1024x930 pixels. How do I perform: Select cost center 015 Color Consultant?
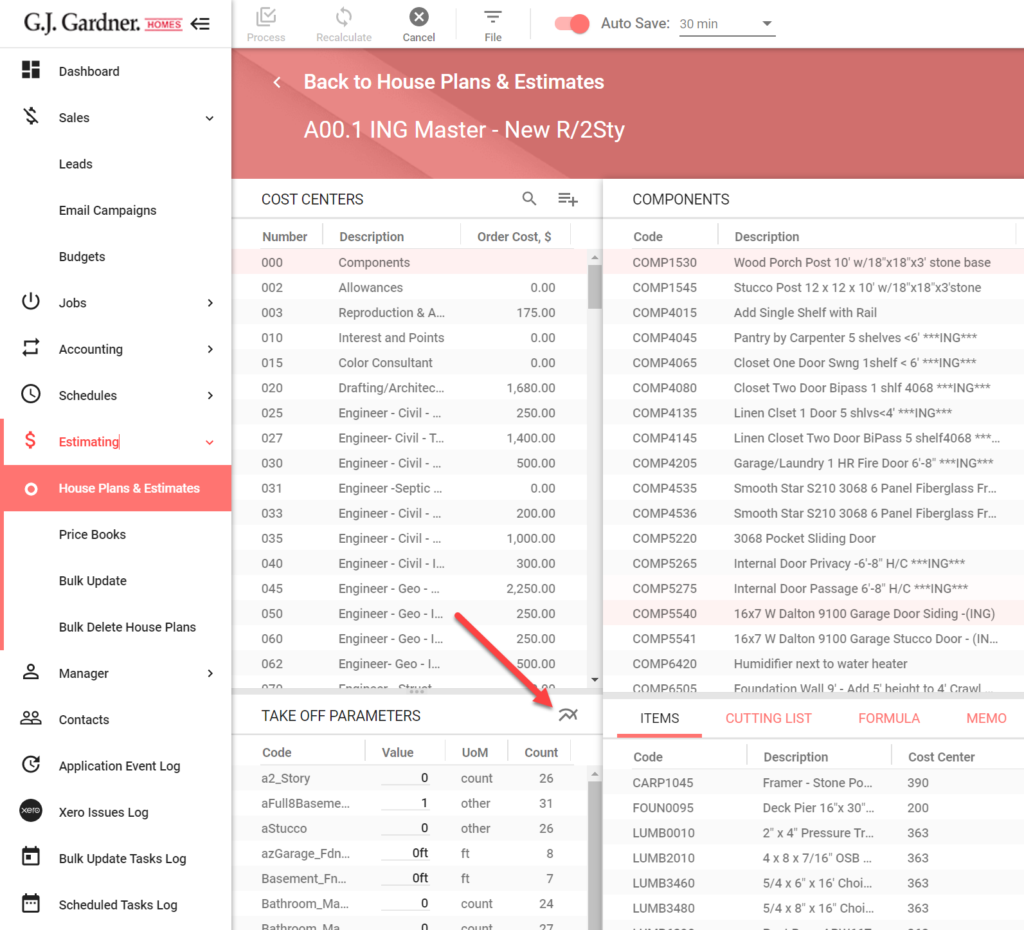pyautogui.click(x=409, y=362)
